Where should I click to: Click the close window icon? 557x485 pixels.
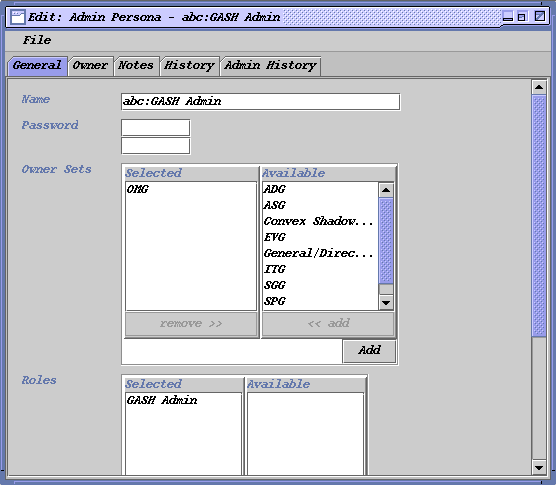coord(540,17)
